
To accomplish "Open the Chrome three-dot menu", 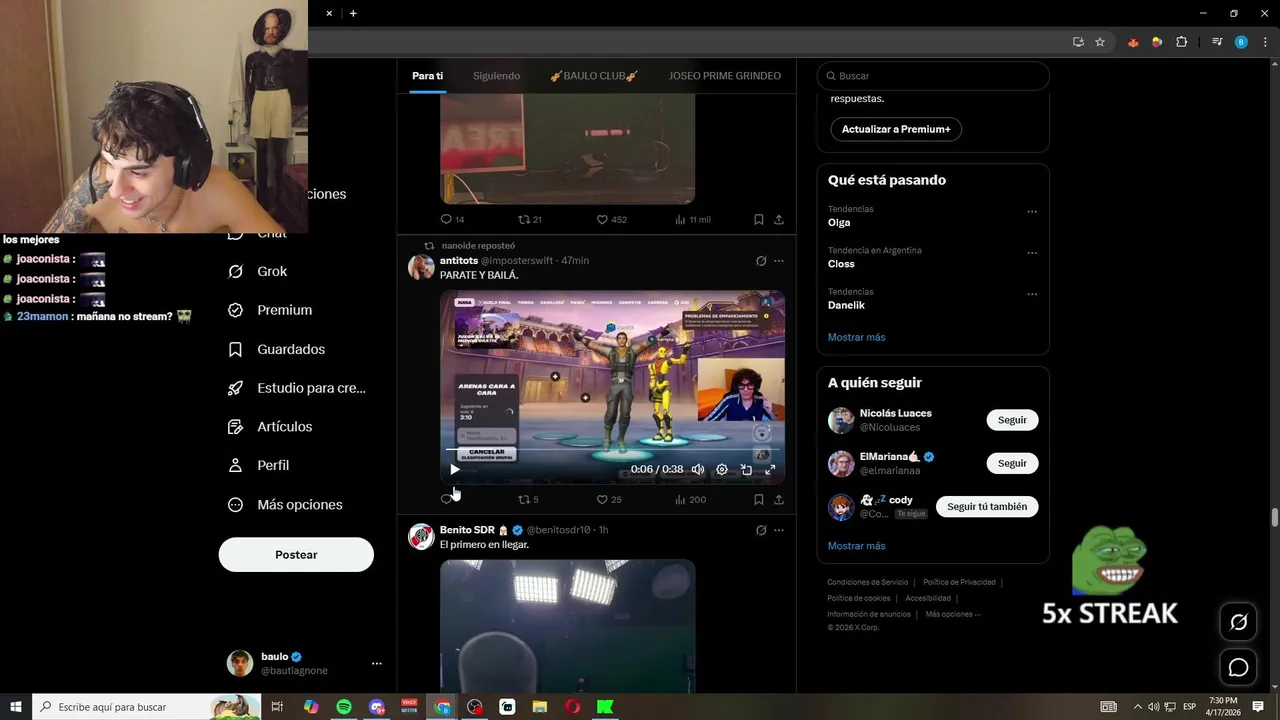I will point(1264,42).
